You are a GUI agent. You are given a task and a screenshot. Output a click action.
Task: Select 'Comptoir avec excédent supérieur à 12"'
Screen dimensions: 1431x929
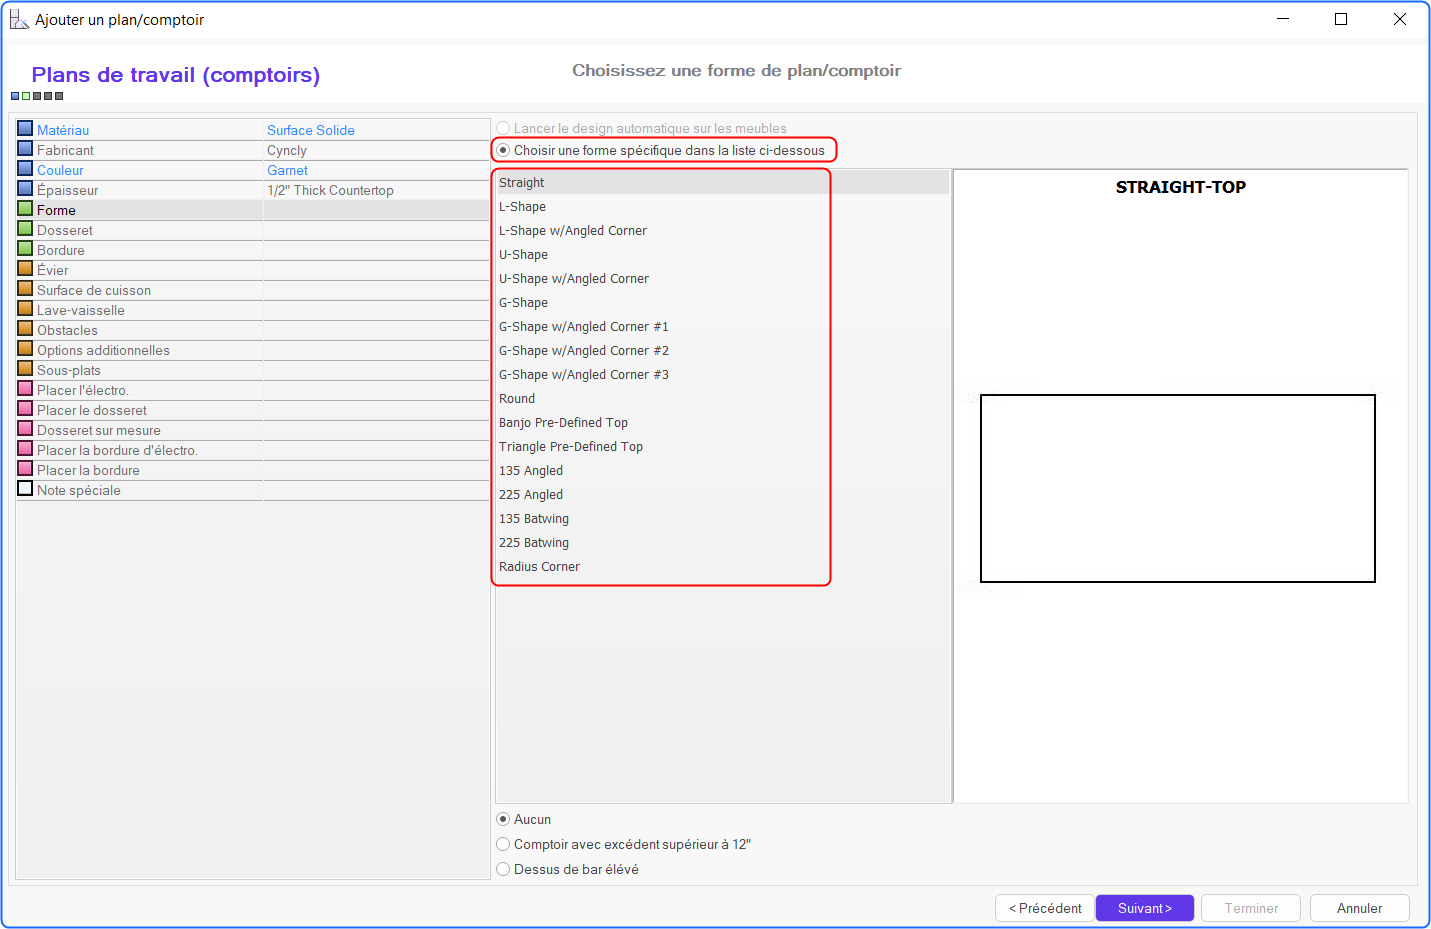click(503, 844)
